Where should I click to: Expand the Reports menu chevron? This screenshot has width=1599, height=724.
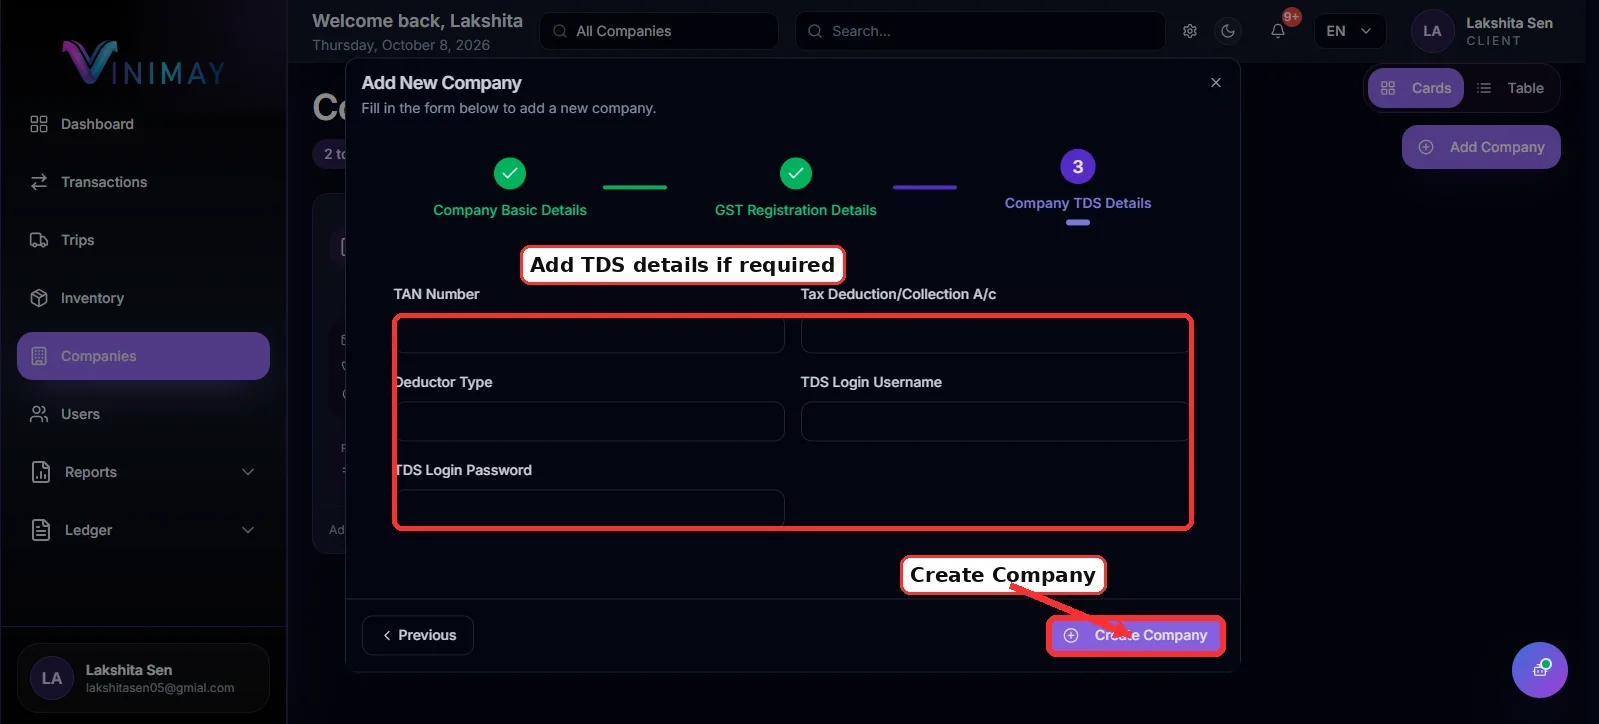248,472
